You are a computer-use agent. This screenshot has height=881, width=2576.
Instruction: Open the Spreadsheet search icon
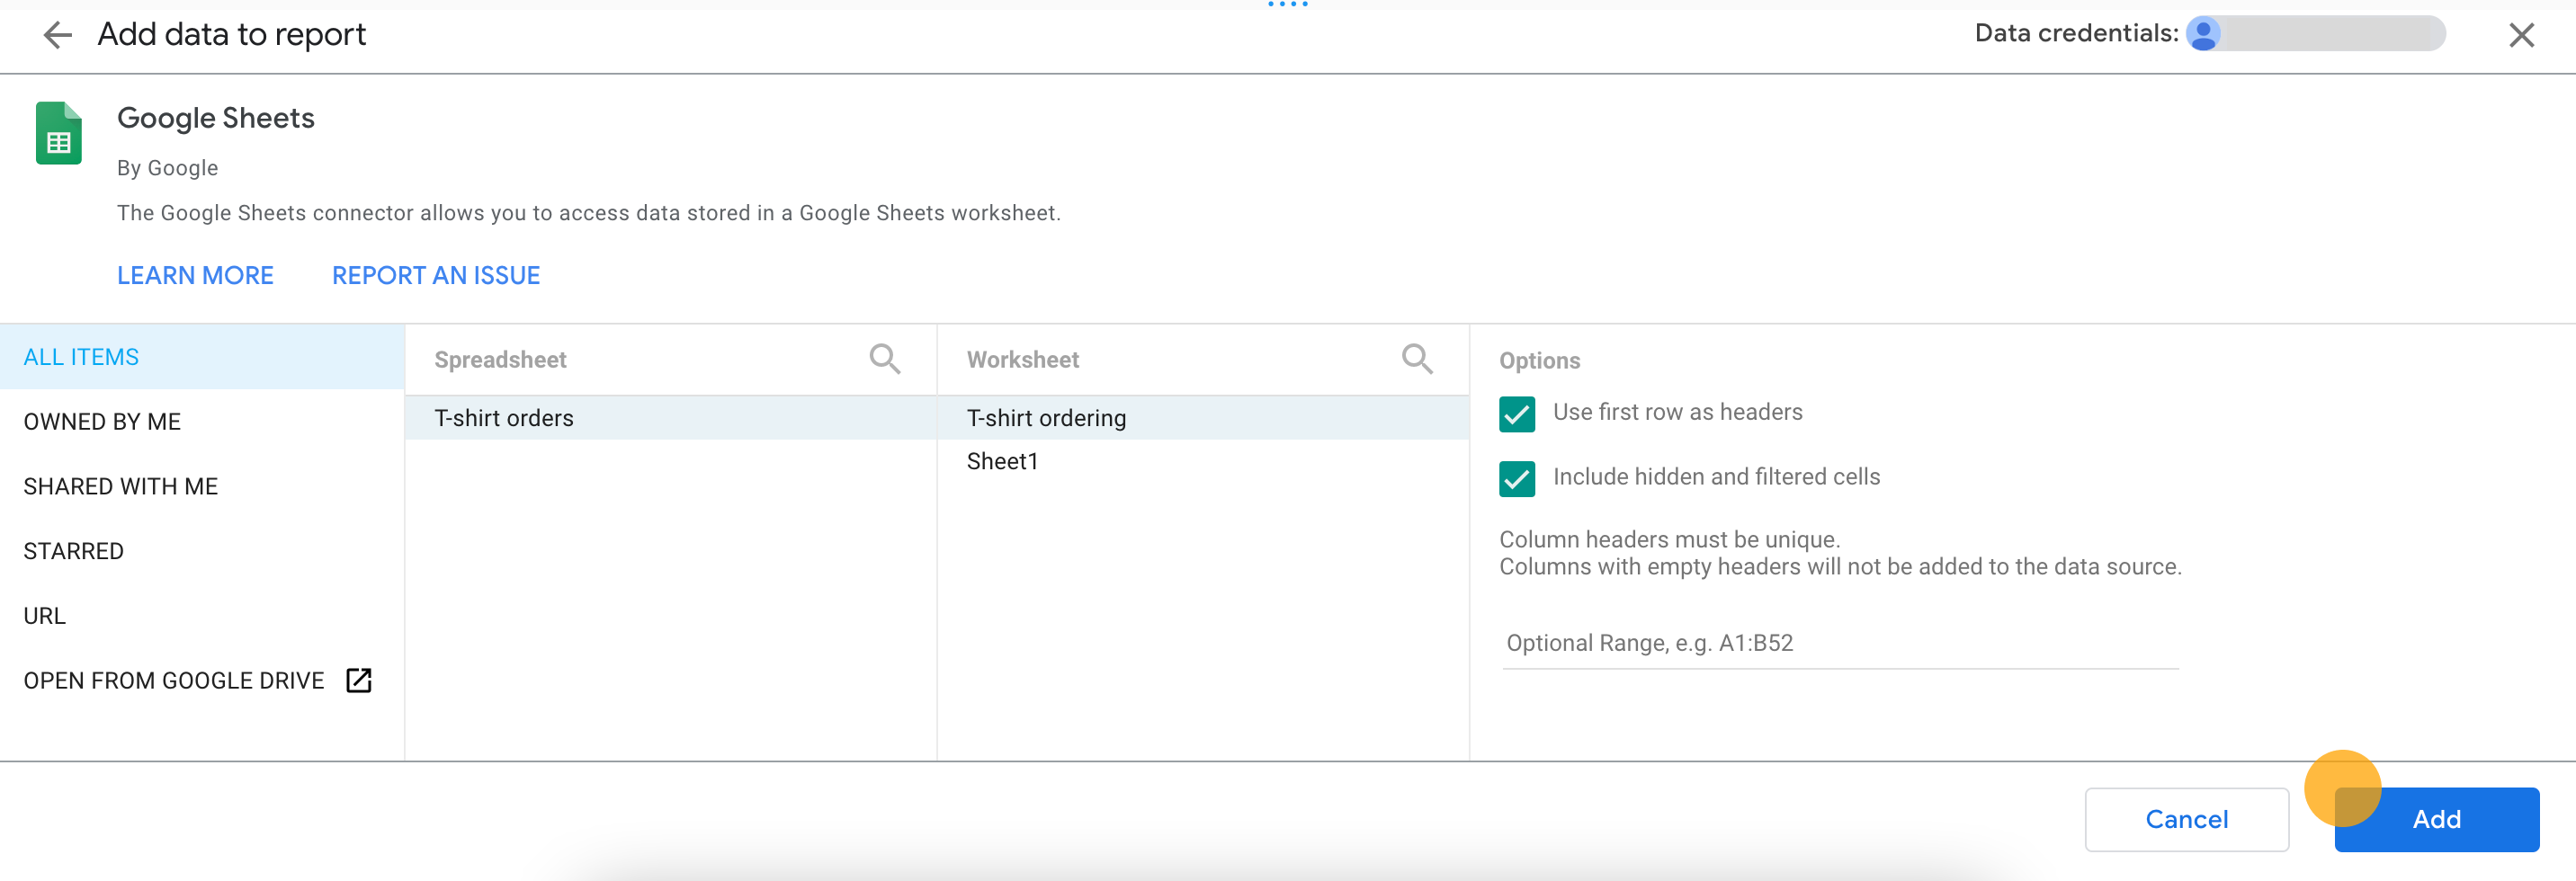coord(884,359)
